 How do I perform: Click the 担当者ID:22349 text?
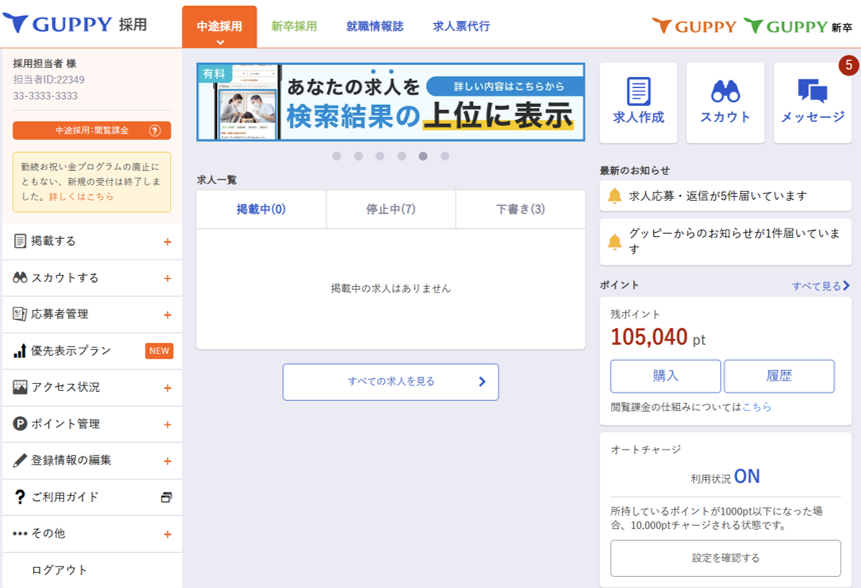coord(49,80)
